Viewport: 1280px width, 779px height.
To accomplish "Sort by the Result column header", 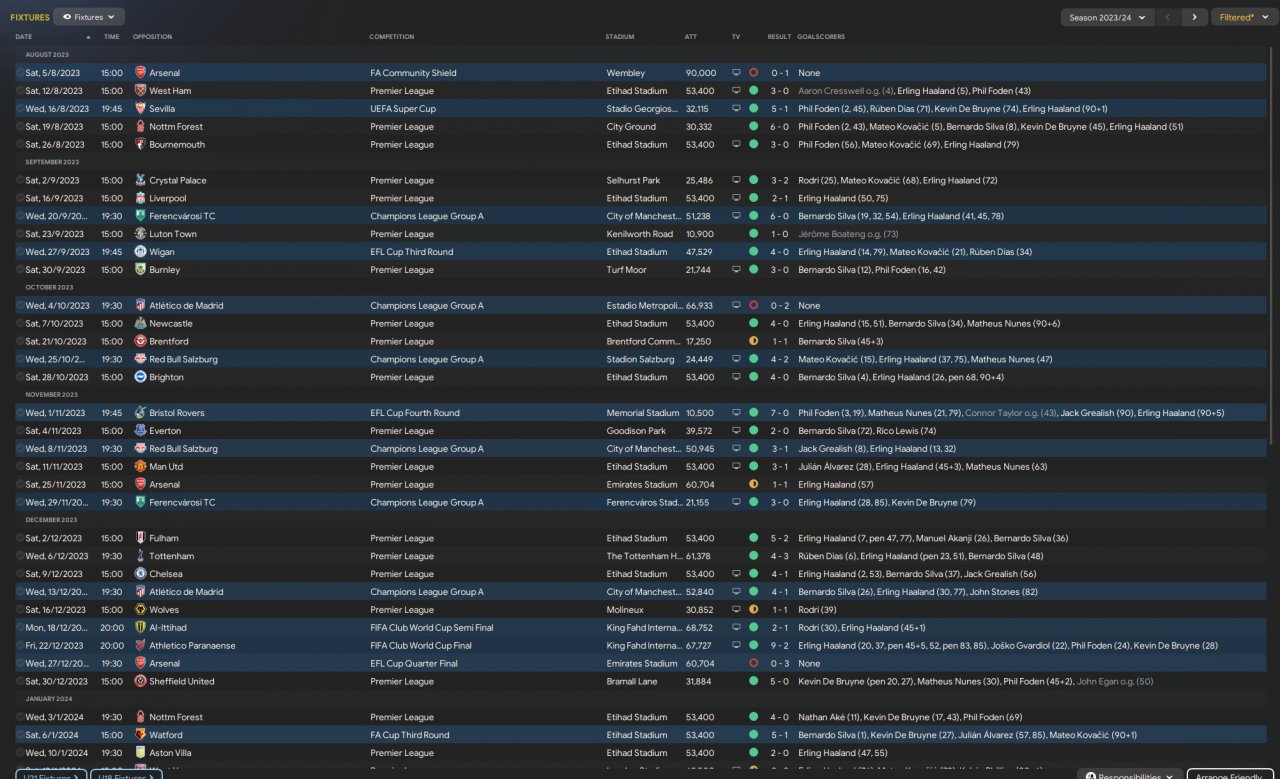I will (x=779, y=37).
